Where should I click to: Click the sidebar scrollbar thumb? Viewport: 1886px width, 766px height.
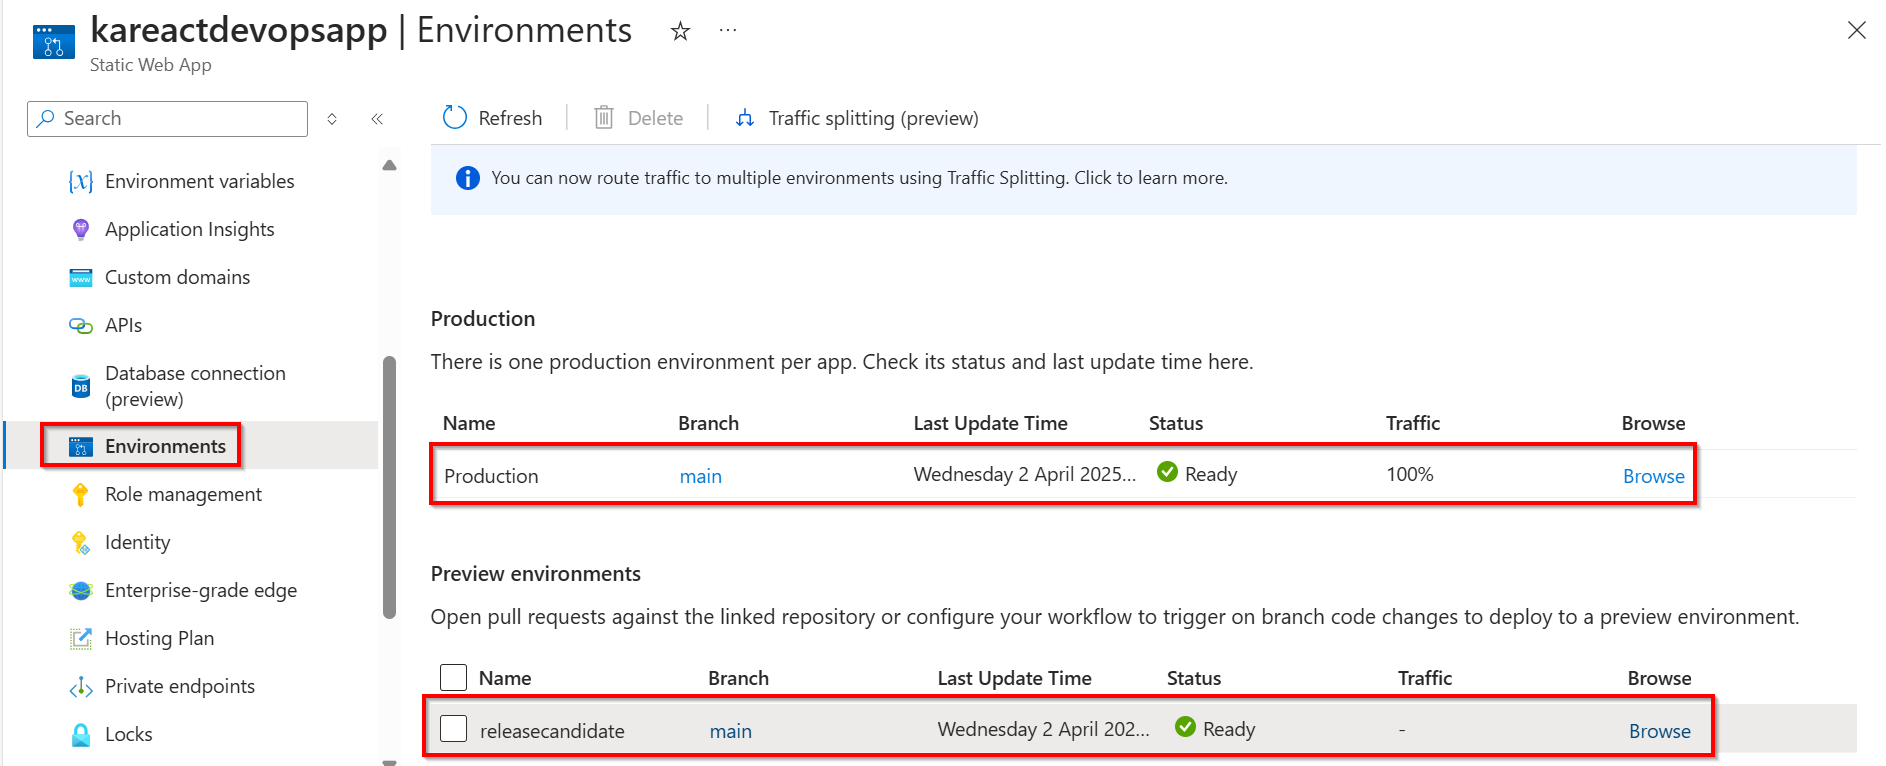tap(390, 488)
